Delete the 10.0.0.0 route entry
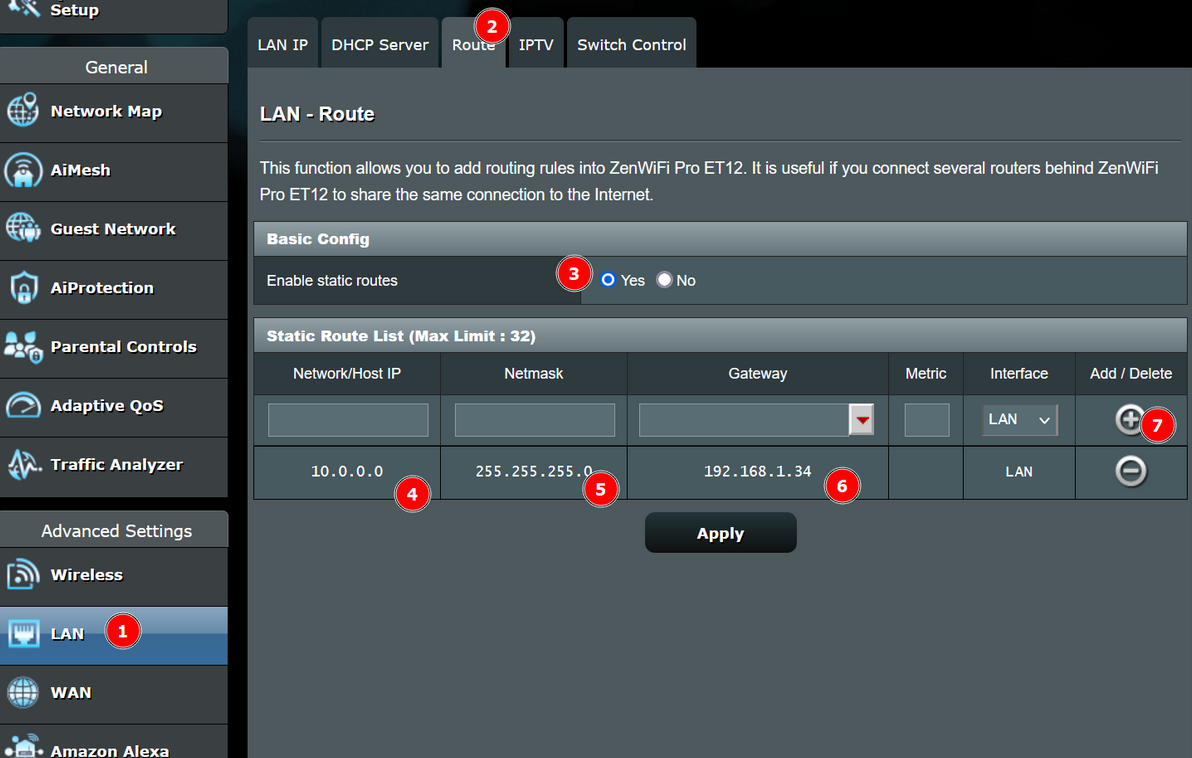Viewport: 1192px width, 758px height. 1131,471
